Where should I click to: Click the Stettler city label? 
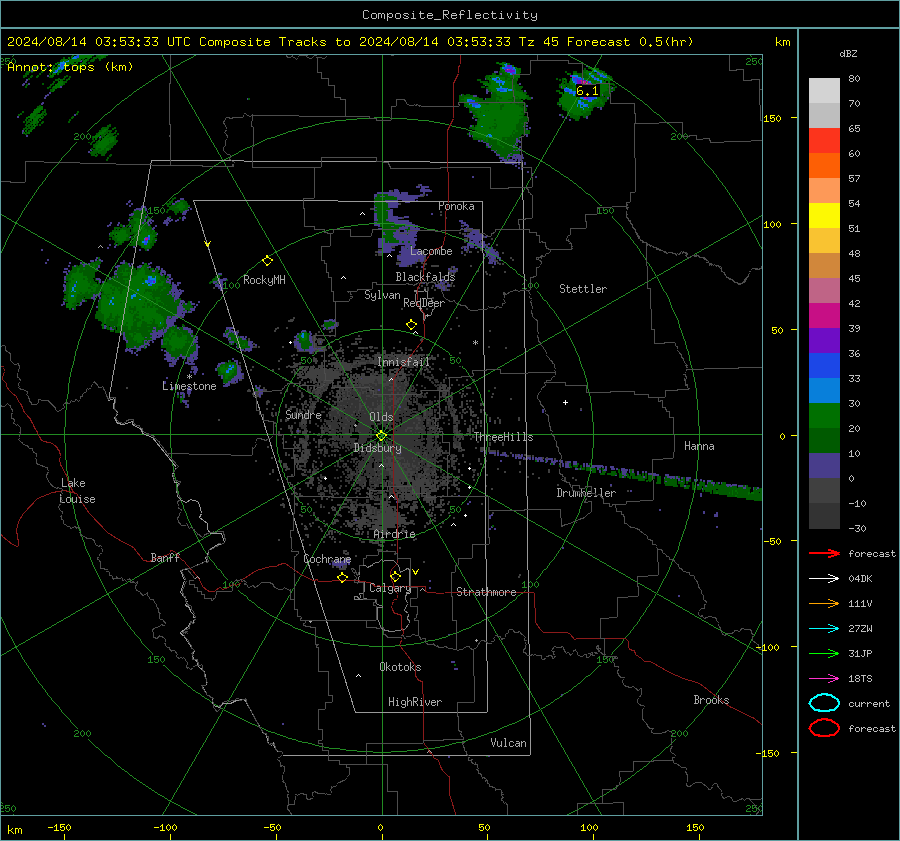click(583, 289)
